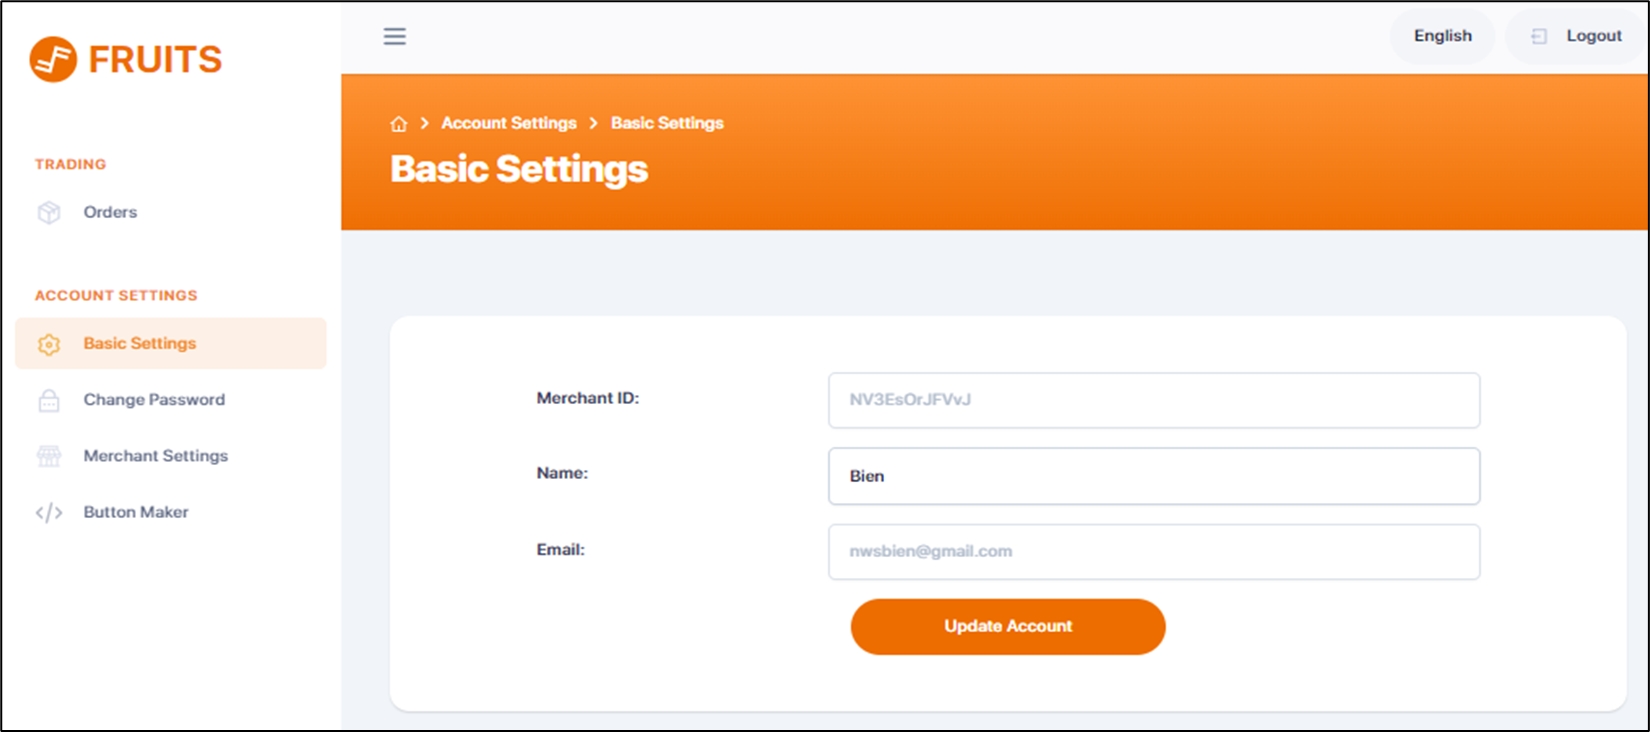Viewport: 1650px width, 732px height.
Task: Click Basic Settings breadcrumb link
Action: [667, 123]
